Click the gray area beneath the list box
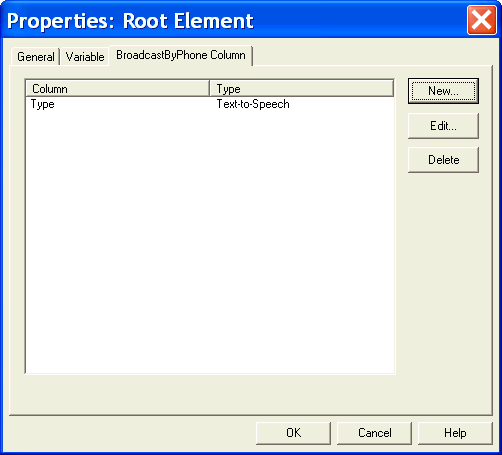502x455 pixels. (210, 394)
